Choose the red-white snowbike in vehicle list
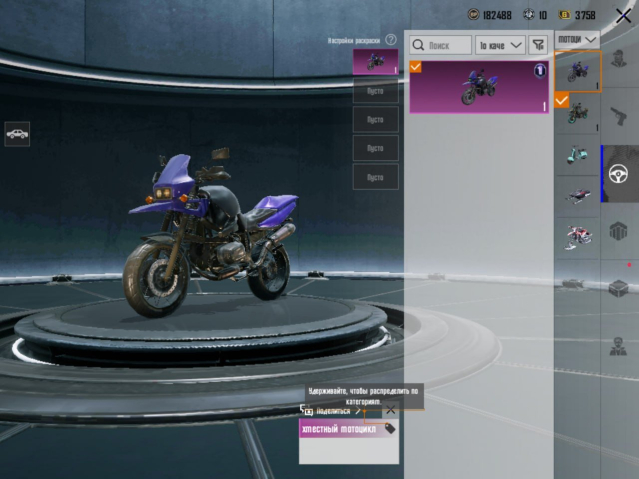The height and width of the screenshot is (479, 639). (x=577, y=238)
